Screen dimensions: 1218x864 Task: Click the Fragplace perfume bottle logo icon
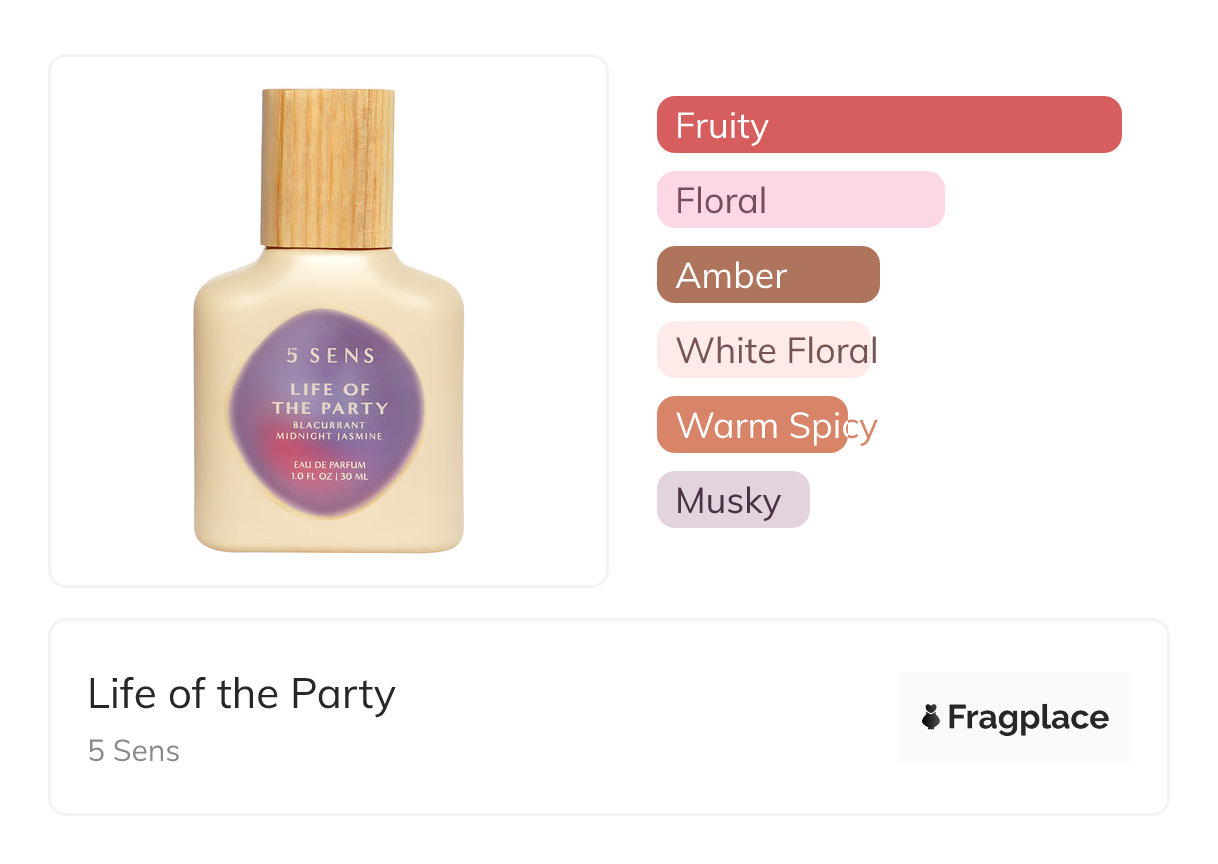[931, 717]
